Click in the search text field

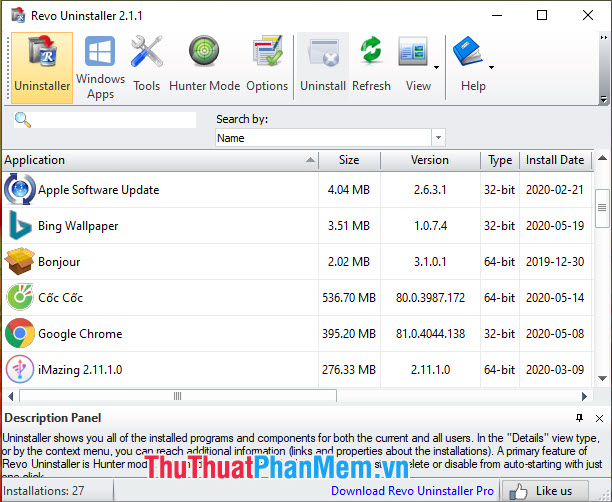click(x=113, y=120)
